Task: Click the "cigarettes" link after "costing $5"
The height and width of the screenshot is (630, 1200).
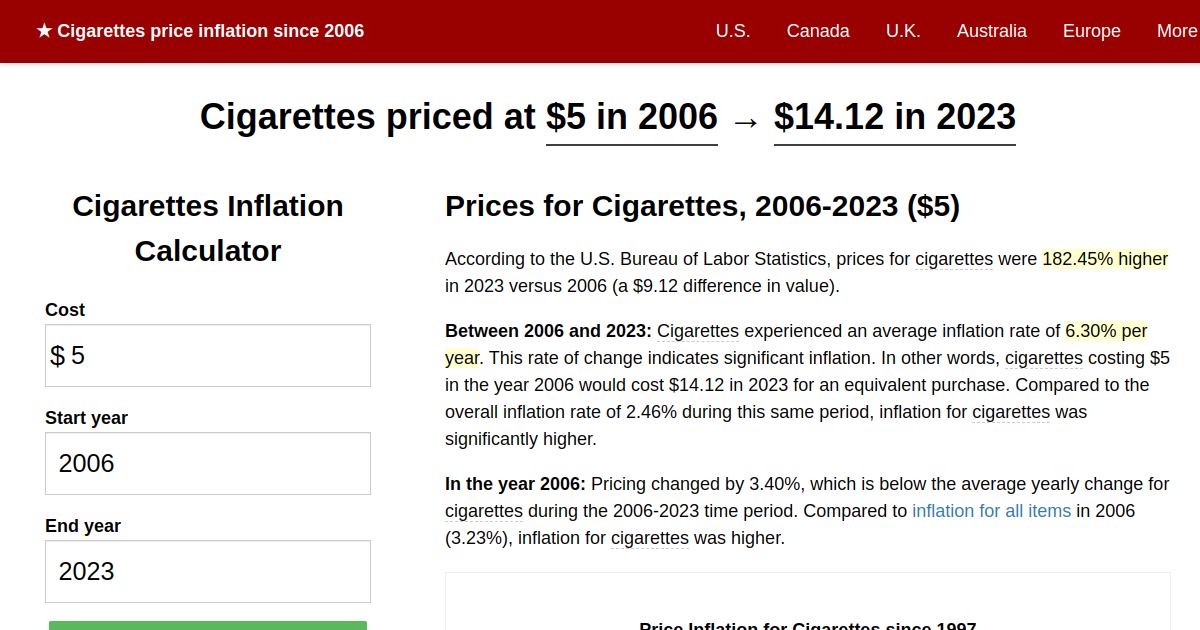Action: click(x=1044, y=358)
